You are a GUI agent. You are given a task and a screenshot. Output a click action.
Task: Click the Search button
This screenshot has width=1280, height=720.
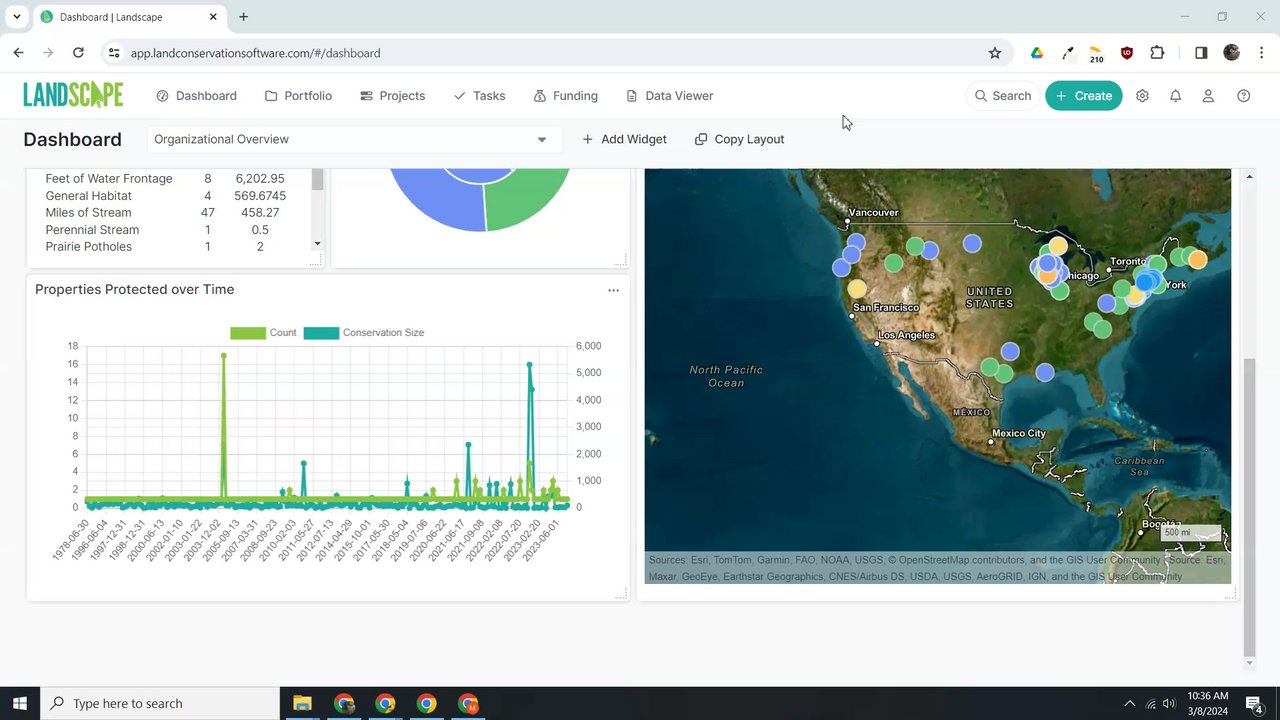point(1002,96)
